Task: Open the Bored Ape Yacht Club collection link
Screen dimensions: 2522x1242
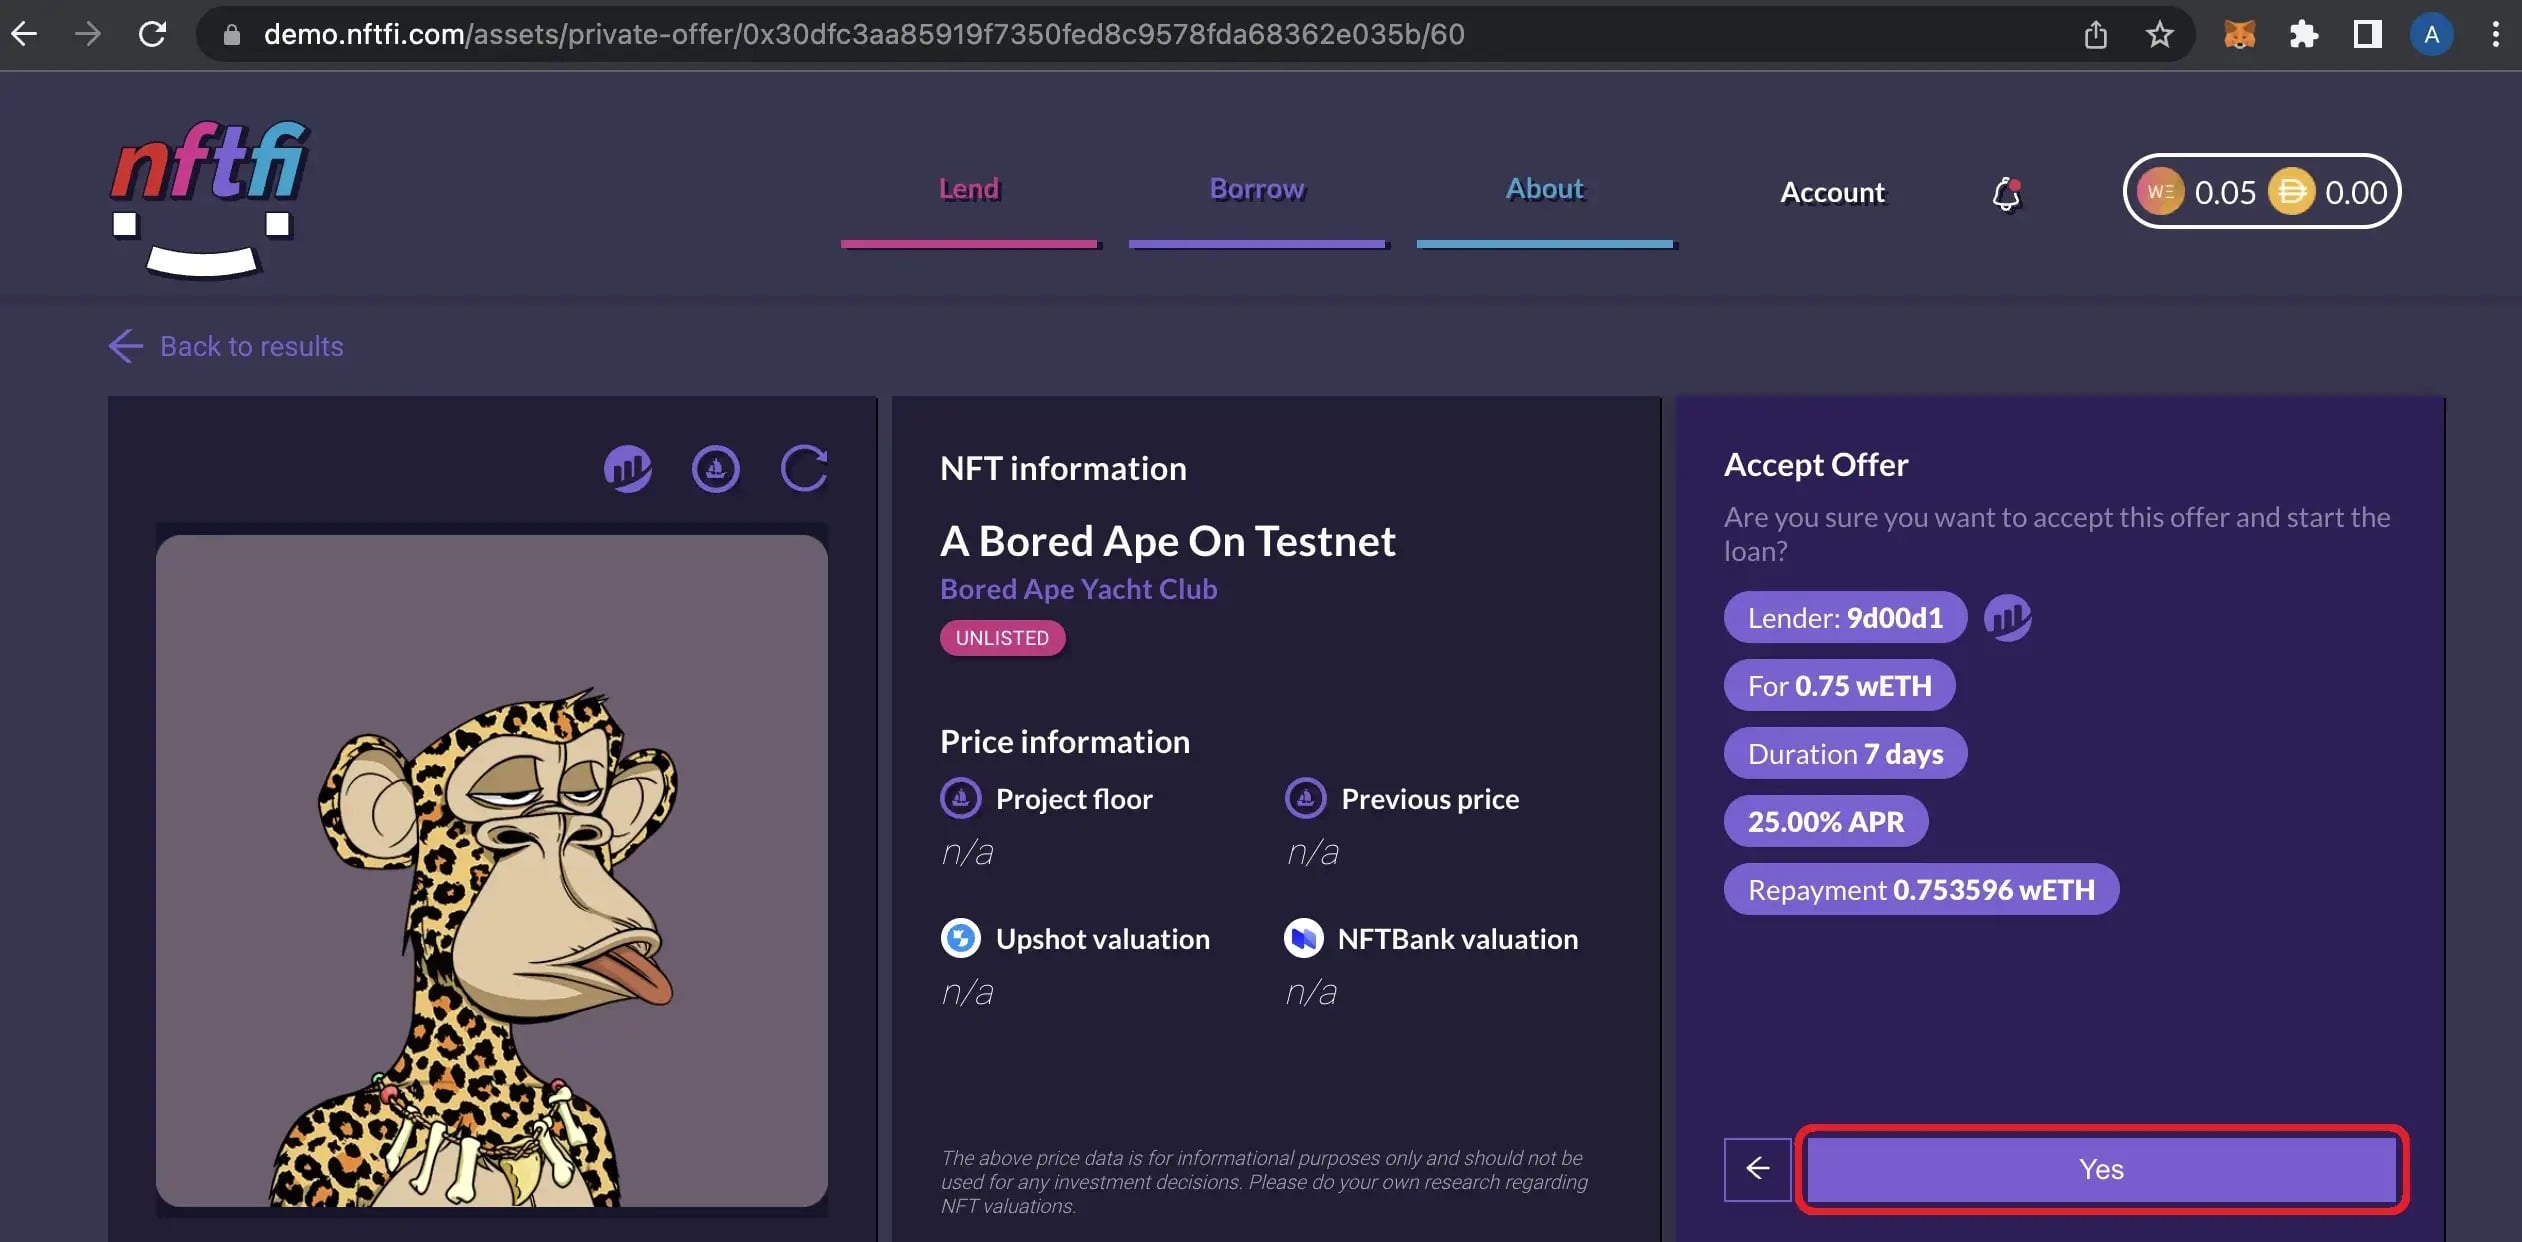Action: [1079, 589]
